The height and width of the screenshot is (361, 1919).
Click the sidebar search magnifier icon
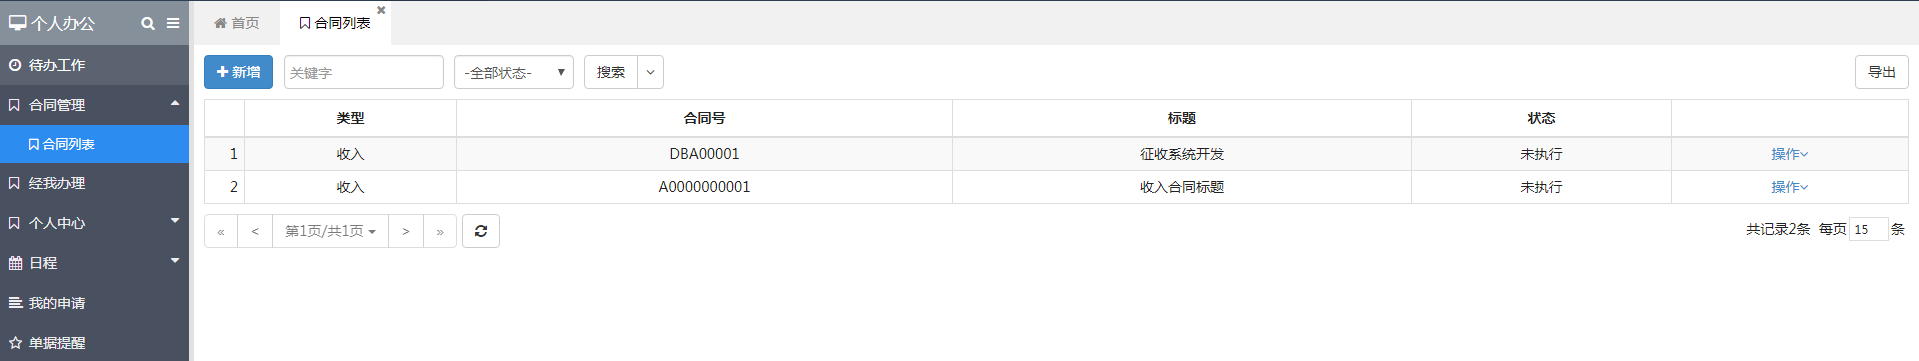click(x=148, y=23)
